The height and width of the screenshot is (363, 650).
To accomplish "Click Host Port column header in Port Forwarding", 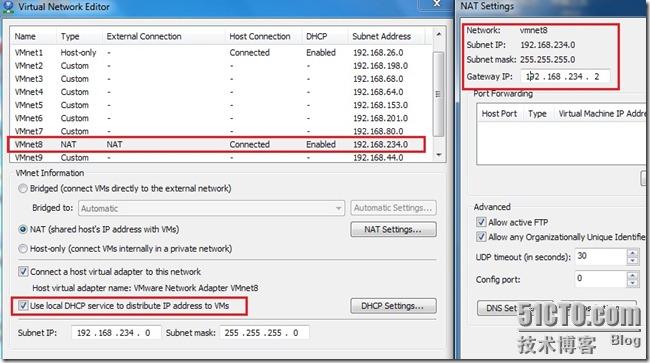I will (500, 114).
